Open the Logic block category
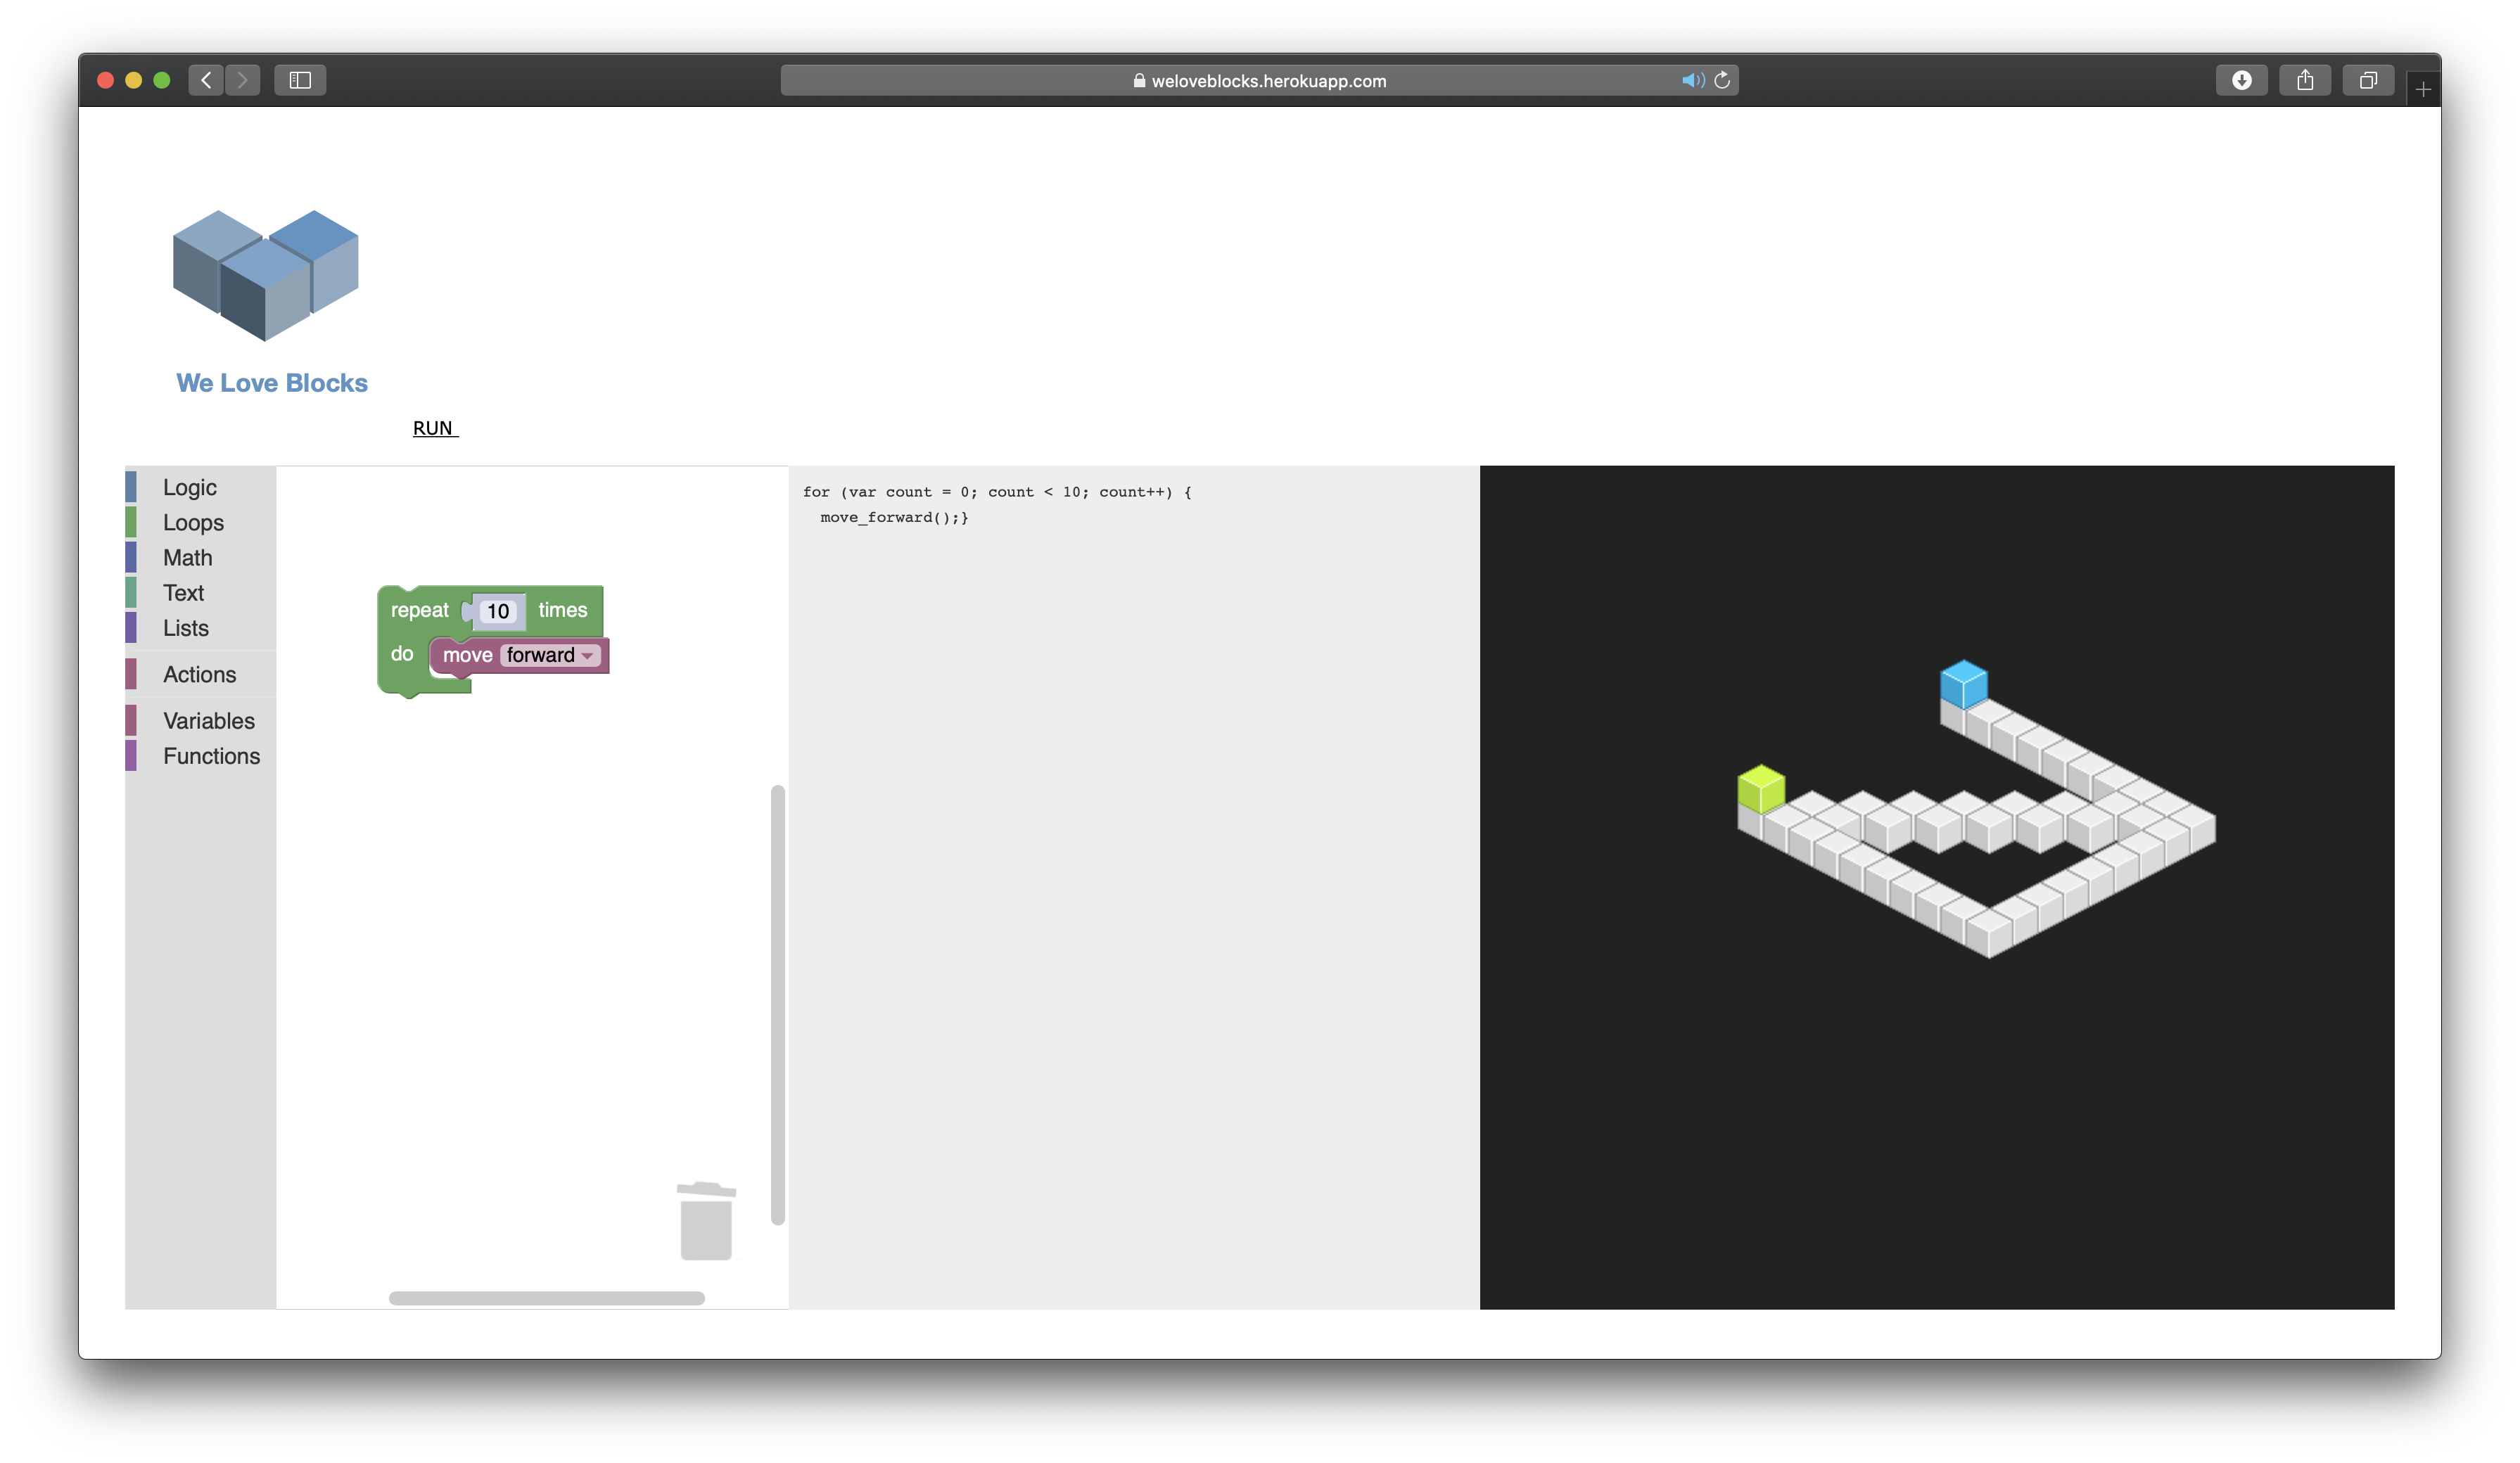 [189, 487]
